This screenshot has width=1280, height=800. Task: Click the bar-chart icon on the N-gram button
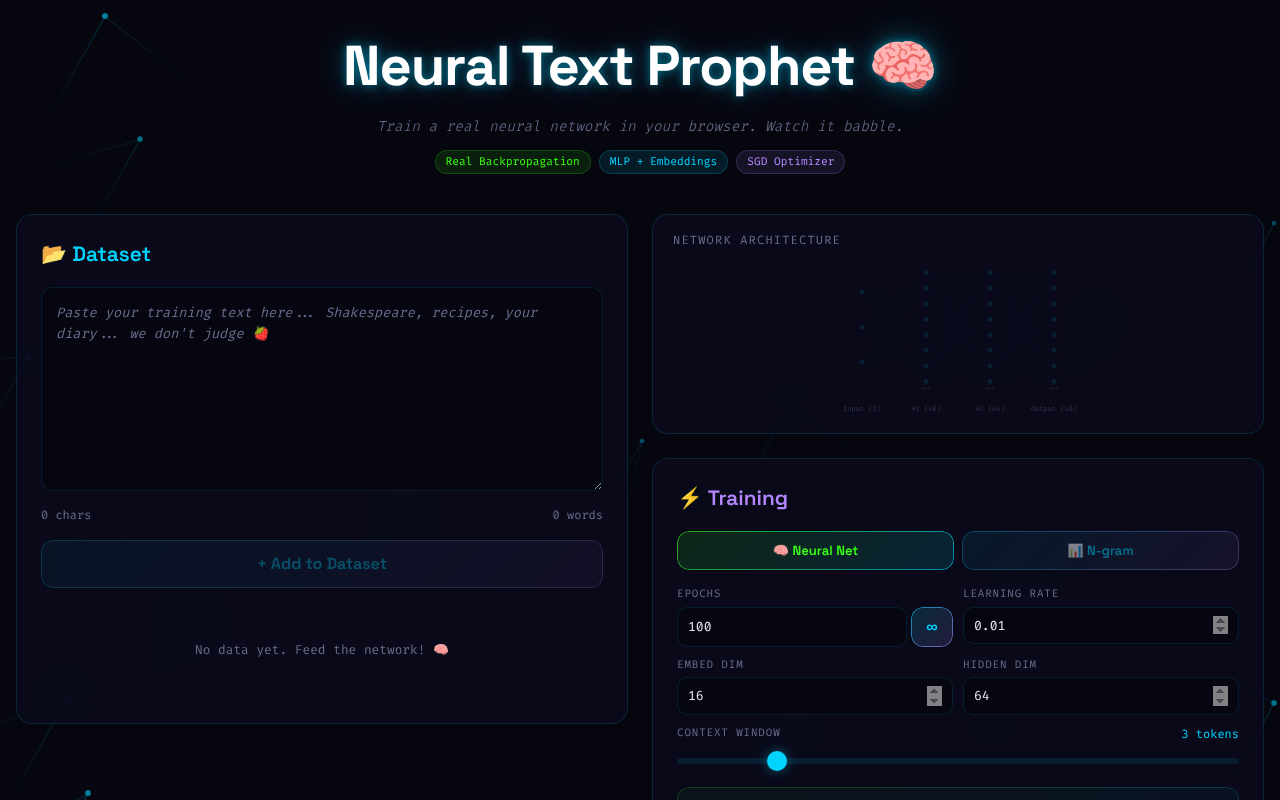[x=1074, y=550]
